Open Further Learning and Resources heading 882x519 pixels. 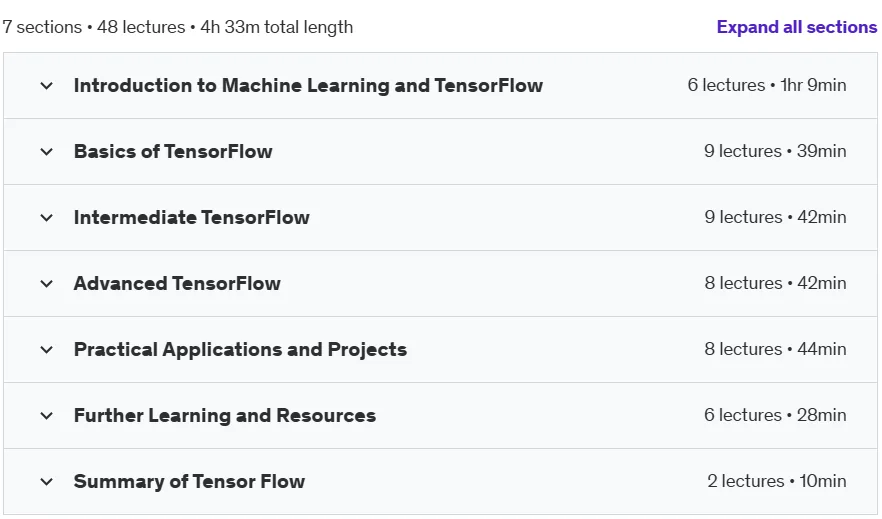point(225,416)
